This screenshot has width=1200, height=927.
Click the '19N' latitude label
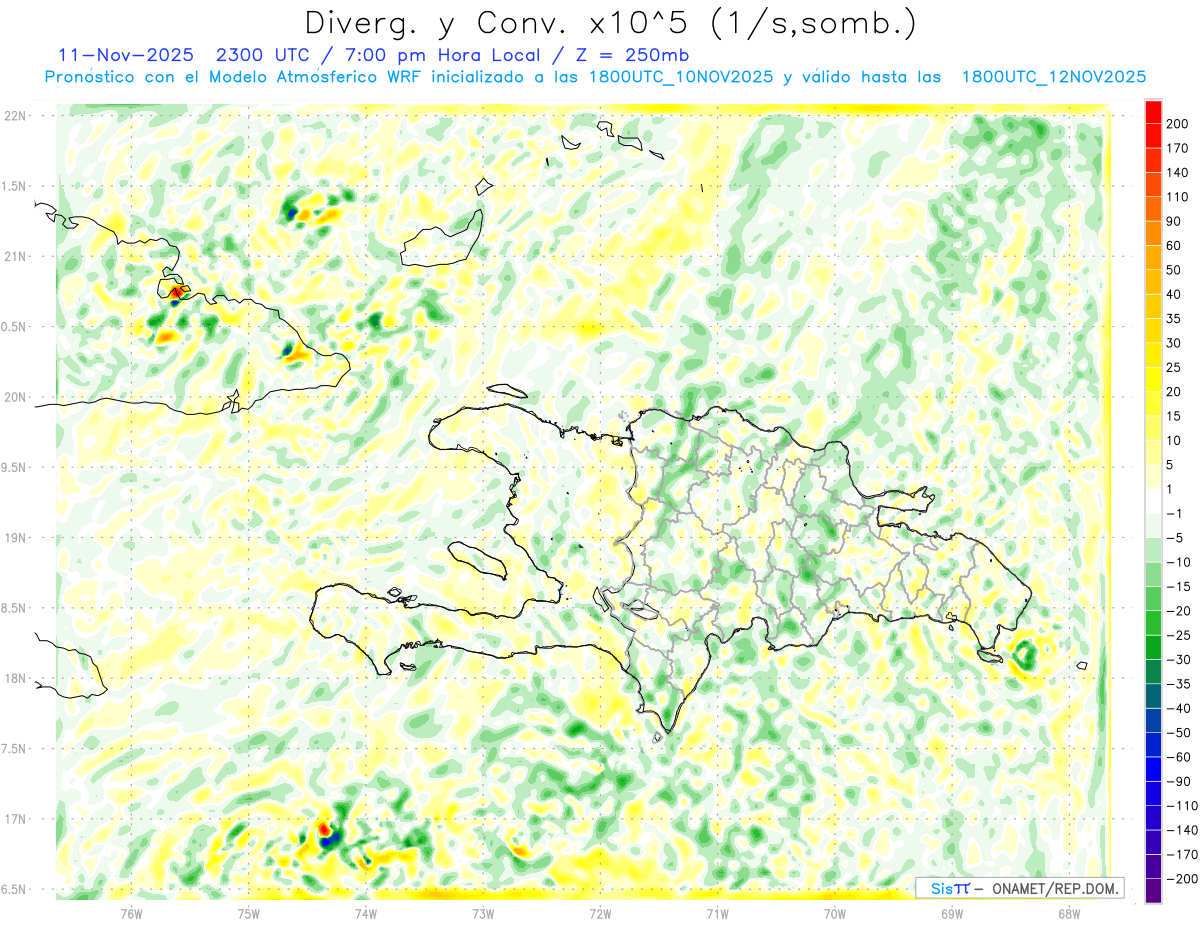click(x=14, y=538)
